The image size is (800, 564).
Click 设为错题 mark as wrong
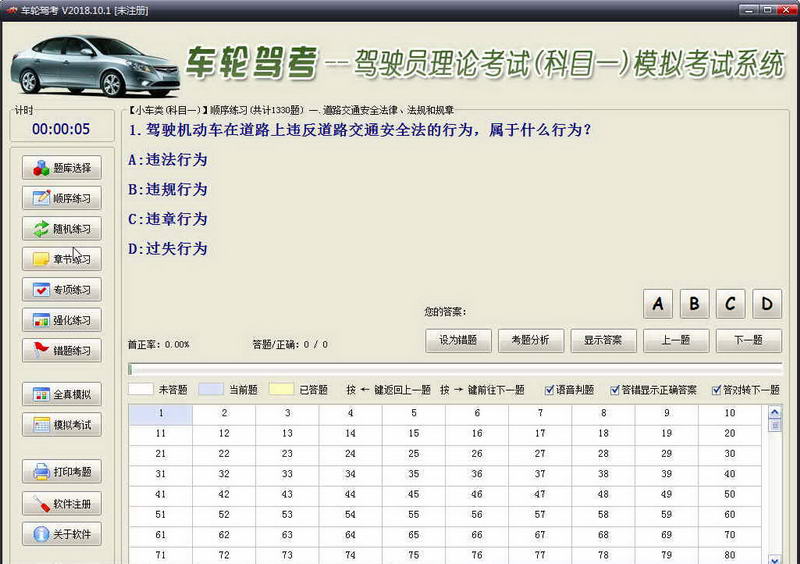pyautogui.click(x=458, y=340)
